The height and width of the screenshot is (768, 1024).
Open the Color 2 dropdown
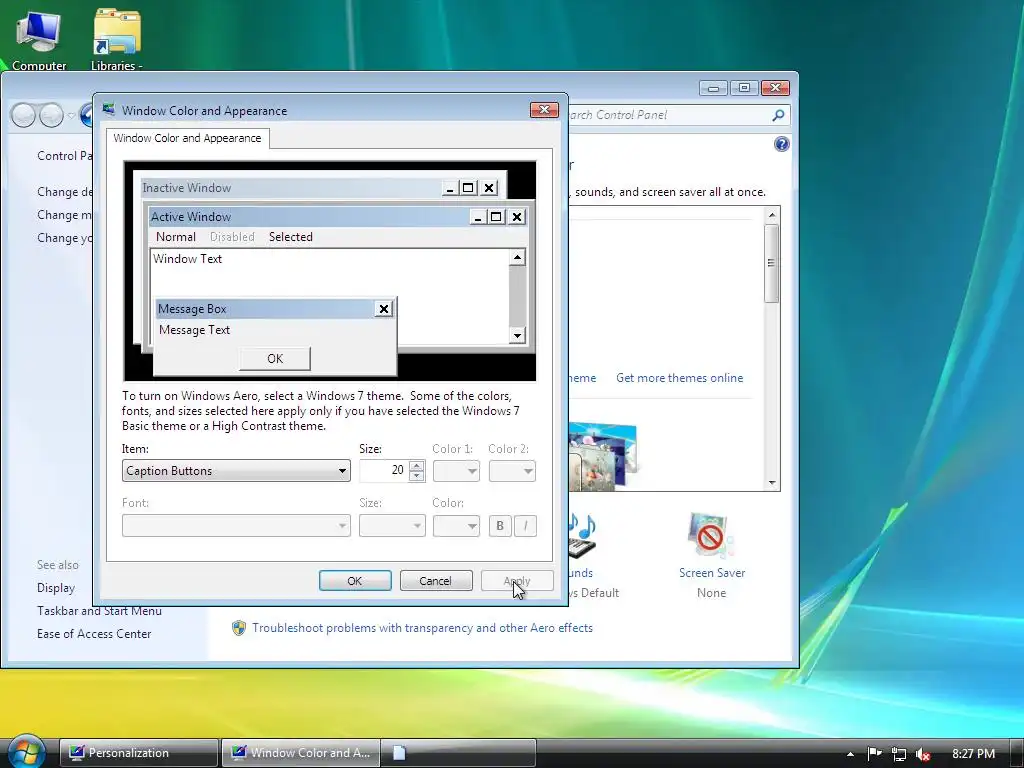[x=512, y=471]
